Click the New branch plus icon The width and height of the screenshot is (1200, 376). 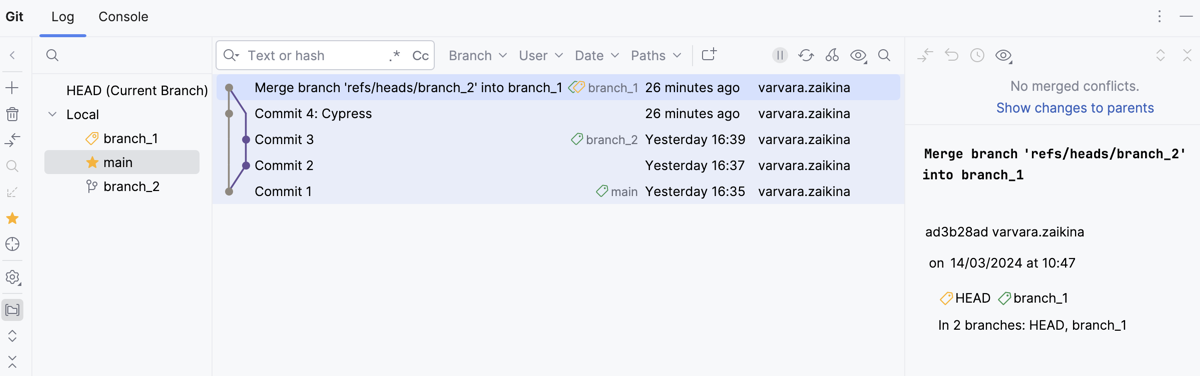tap(12, 88)
